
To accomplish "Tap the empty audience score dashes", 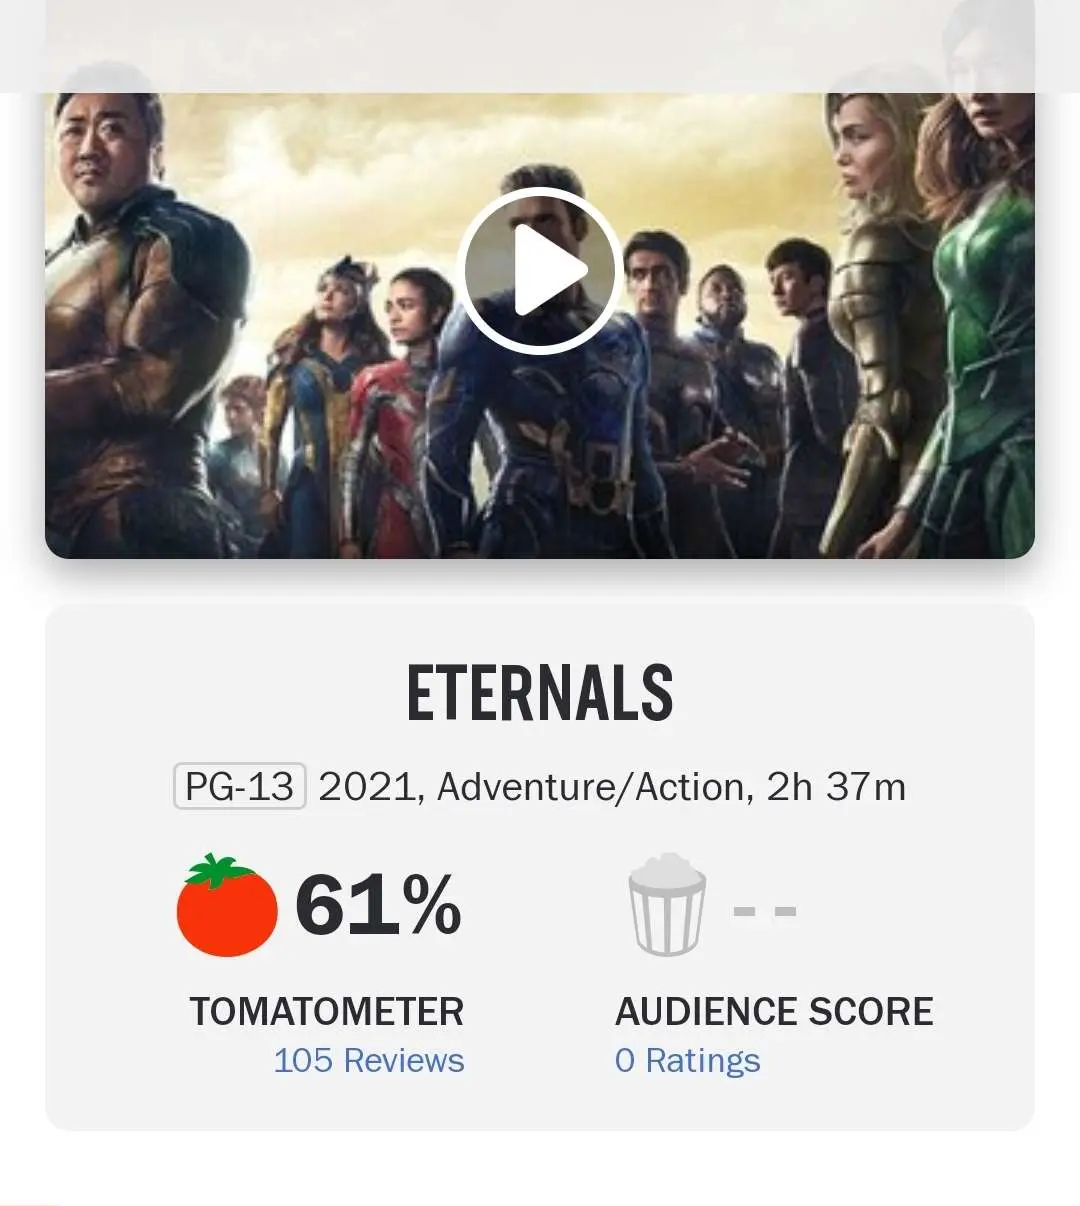I will pyautogui.click(x=765, y=911).
